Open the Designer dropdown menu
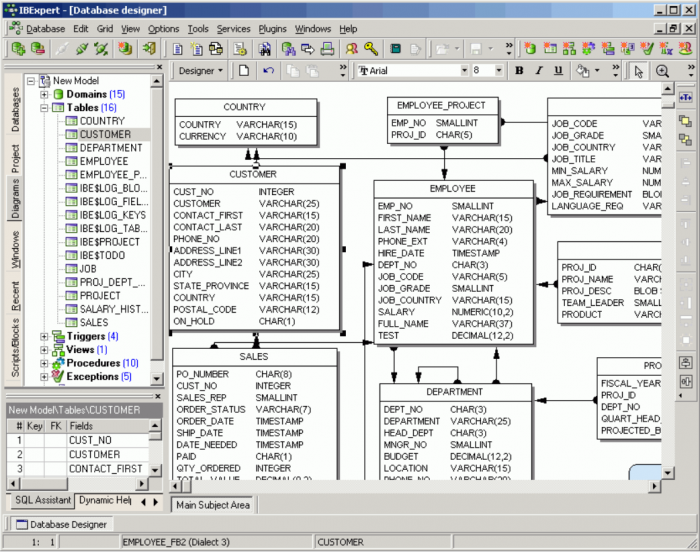 click(x=200, y=71)
